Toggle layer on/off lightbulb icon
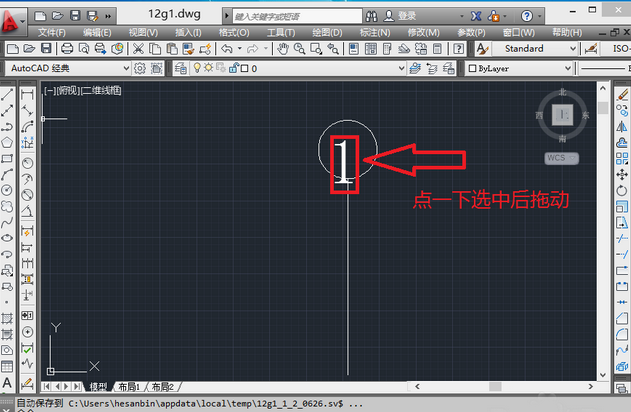Image resolution: width=631 pixels, height=412 pixels. [197, 68]
